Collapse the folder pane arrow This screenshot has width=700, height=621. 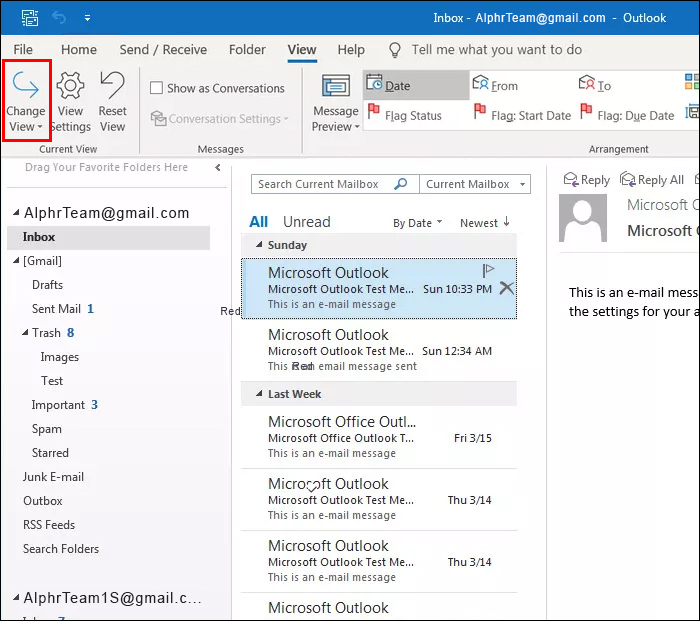click(218, 167)
